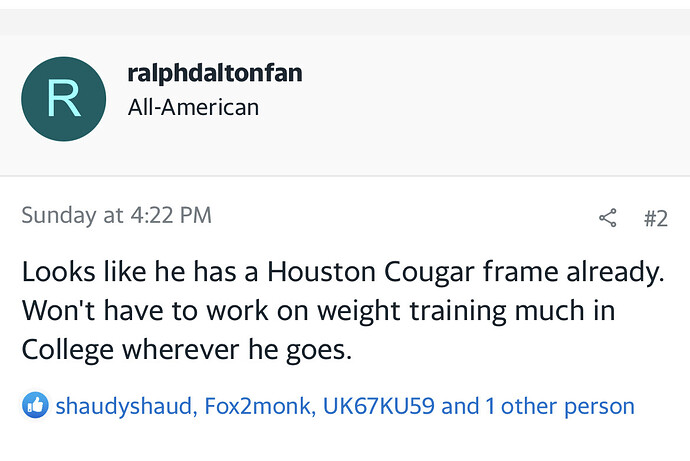View UK67KU59 in the likes list
The width and height of the screenshot is (690, 461).
(379, 406)
